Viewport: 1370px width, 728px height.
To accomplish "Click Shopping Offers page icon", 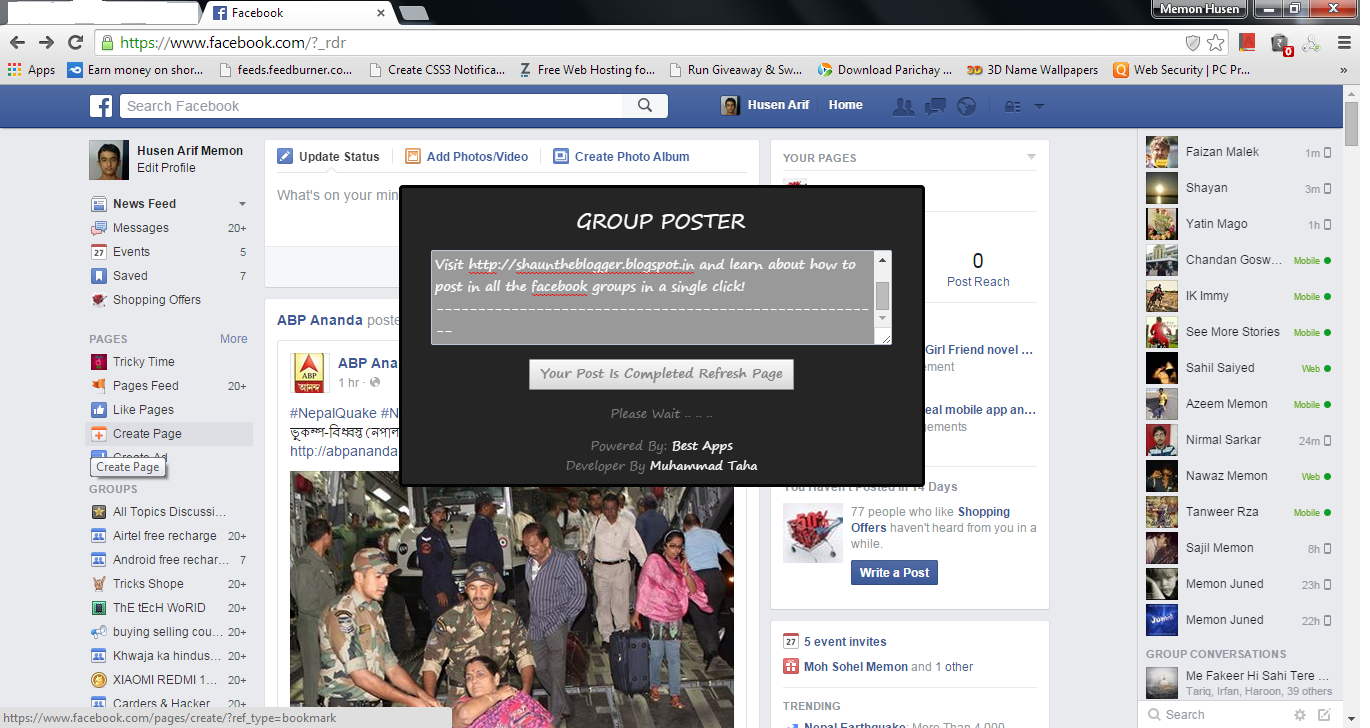I will tap(99, 300).
